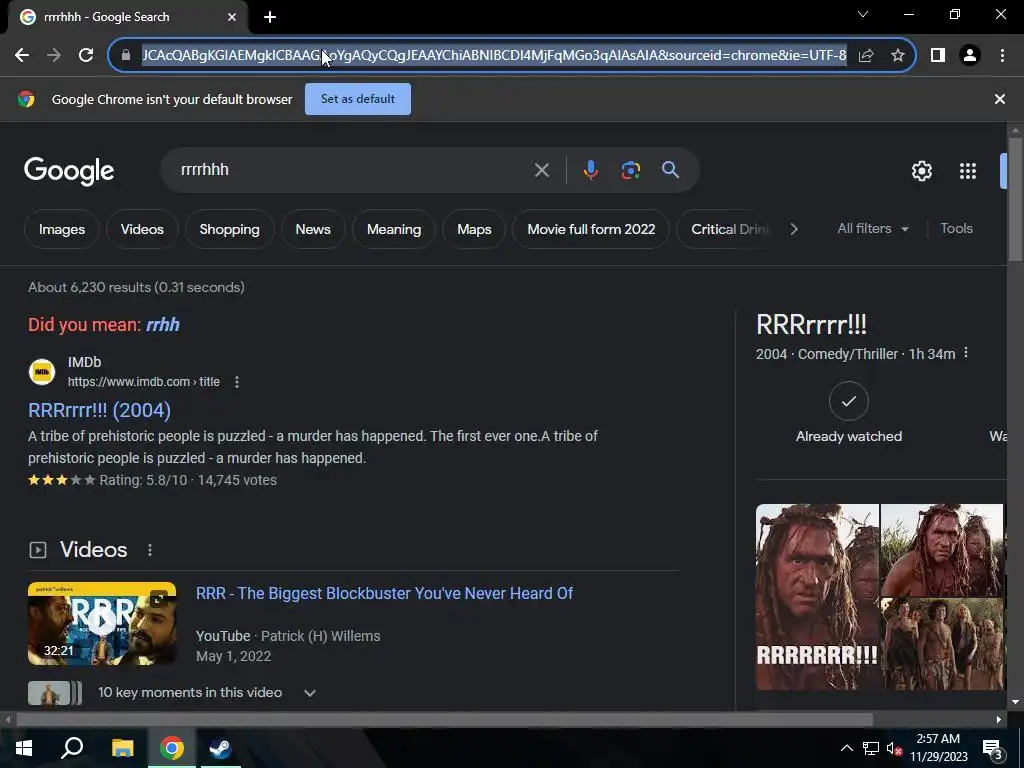1024x768 pixels.
Task: Open Google quick settings gear
Action: coord(921,171)
